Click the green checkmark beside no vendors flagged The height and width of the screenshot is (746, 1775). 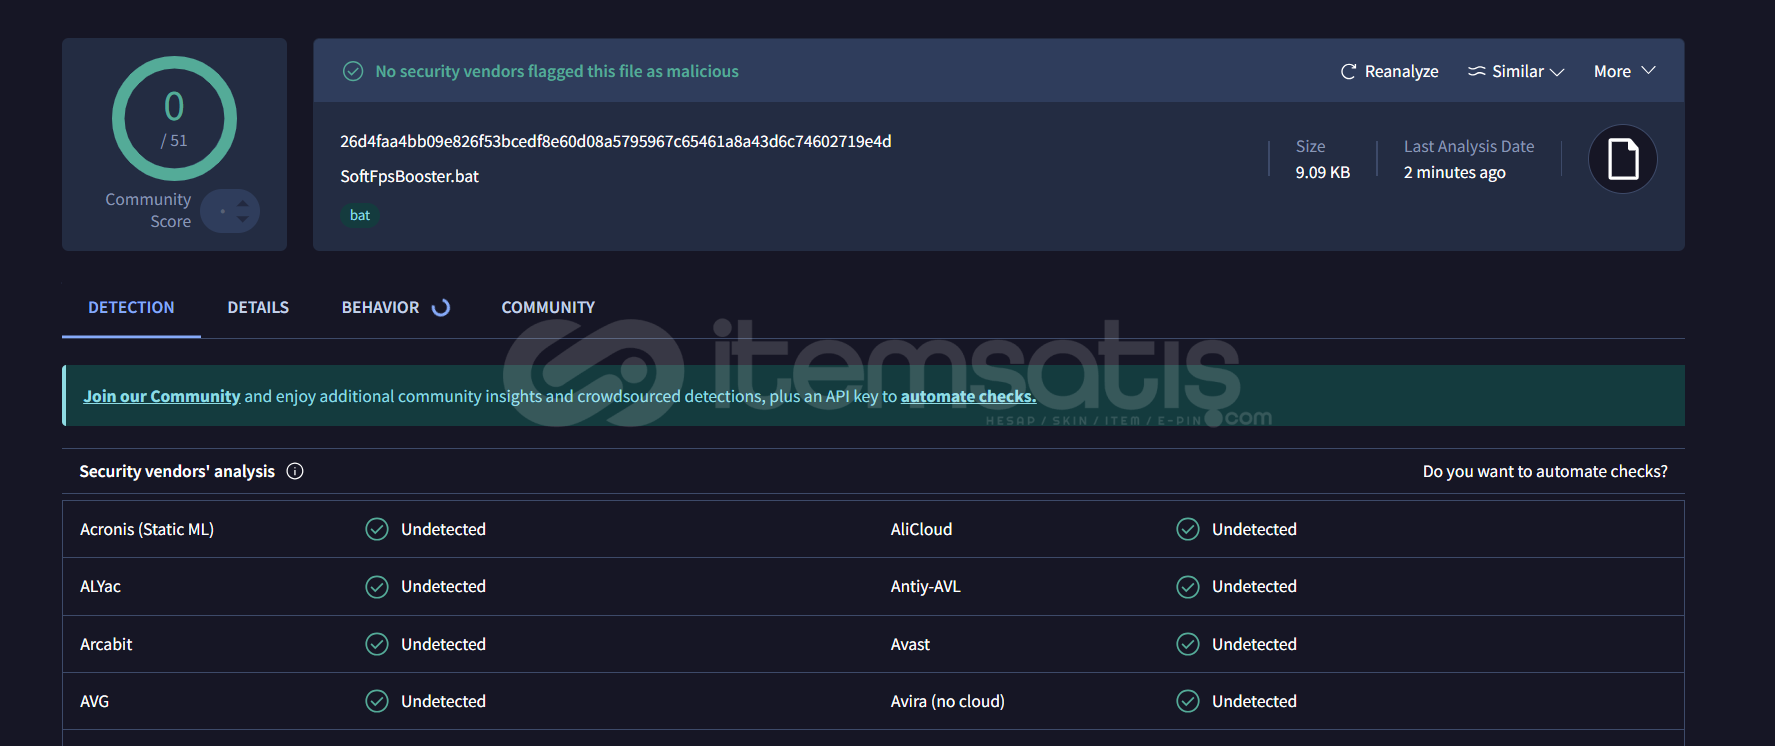[x=353, y=71]
